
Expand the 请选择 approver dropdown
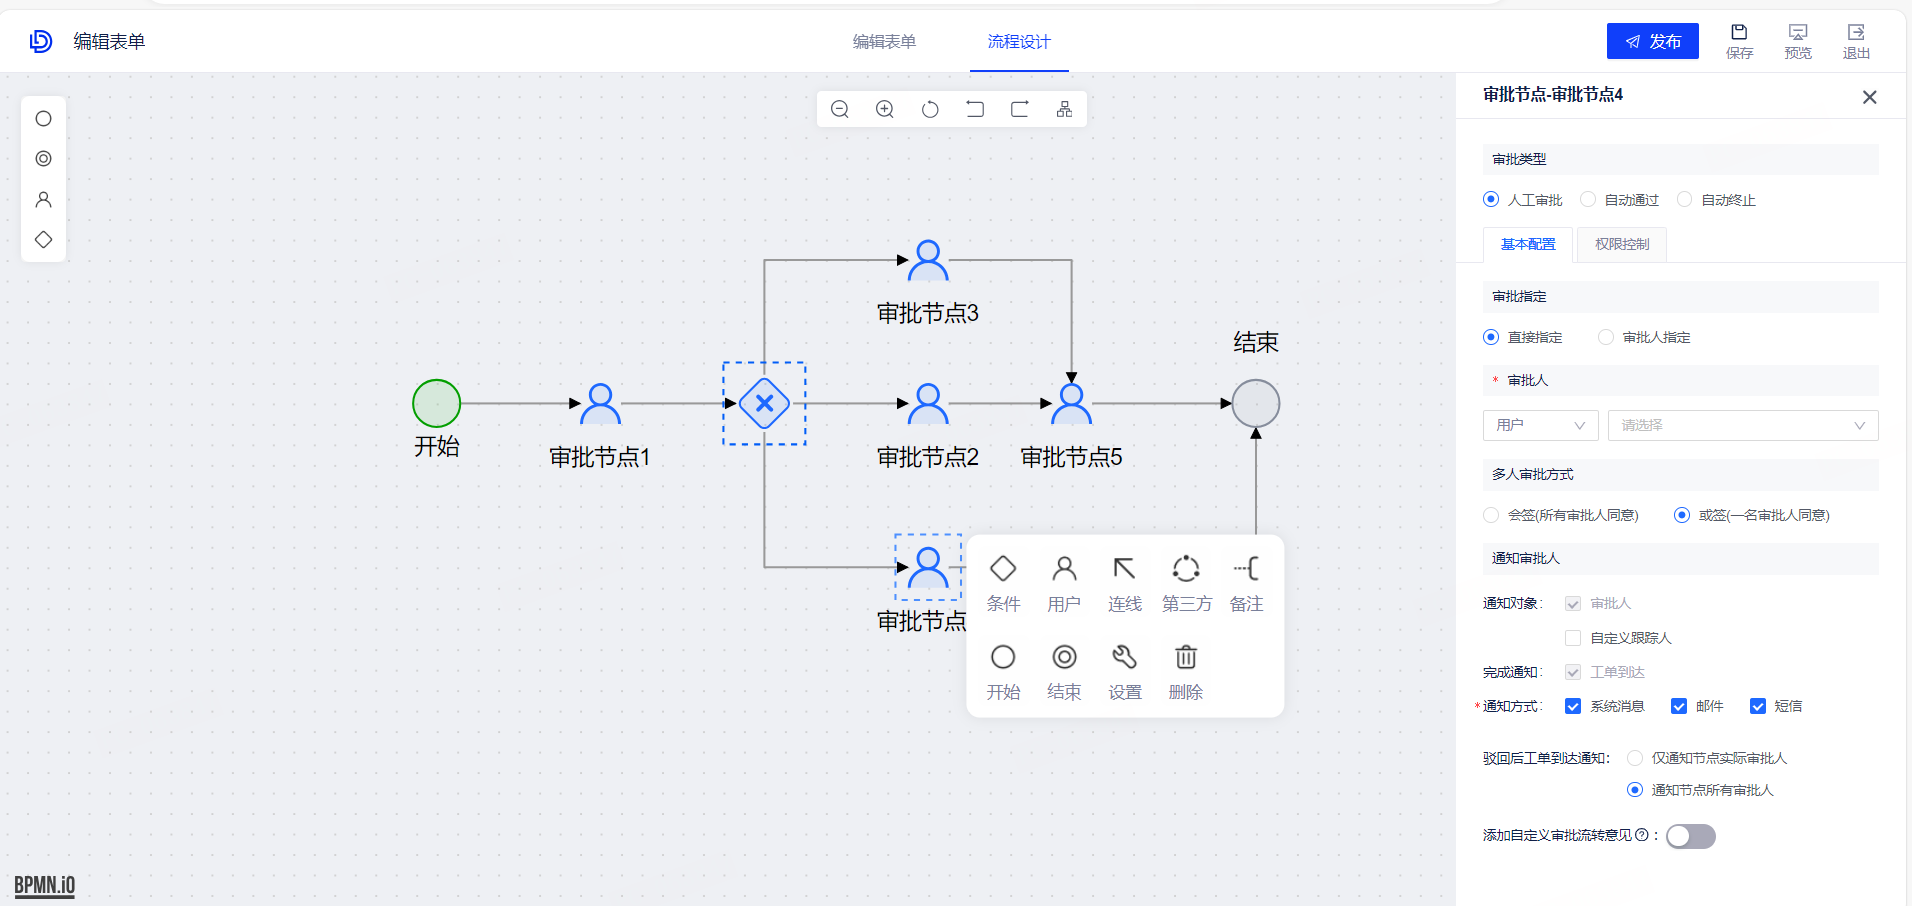coord(1742,425)
